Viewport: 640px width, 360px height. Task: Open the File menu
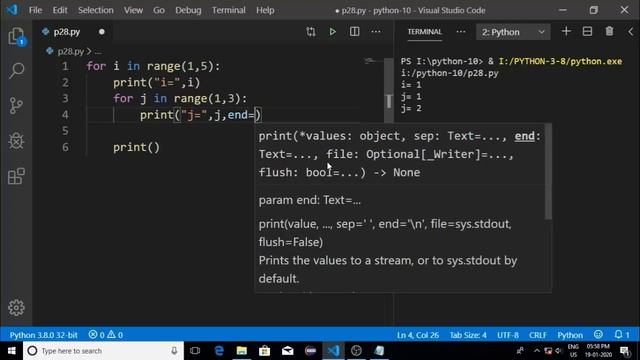(36, 10)
